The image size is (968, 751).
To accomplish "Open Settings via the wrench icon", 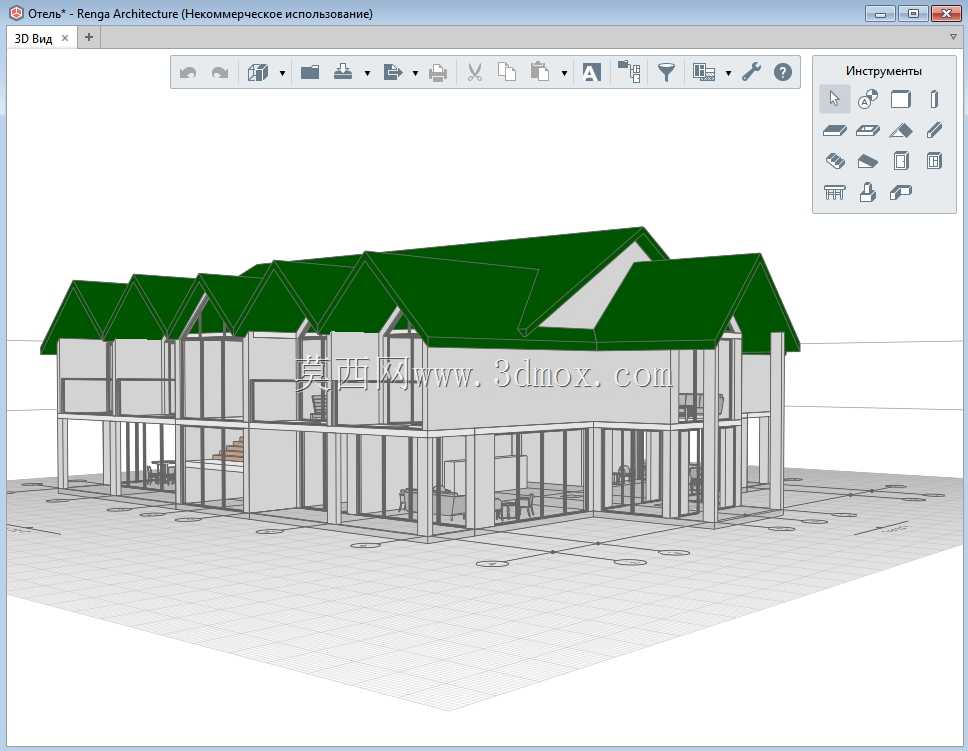I will pos(751,72).
